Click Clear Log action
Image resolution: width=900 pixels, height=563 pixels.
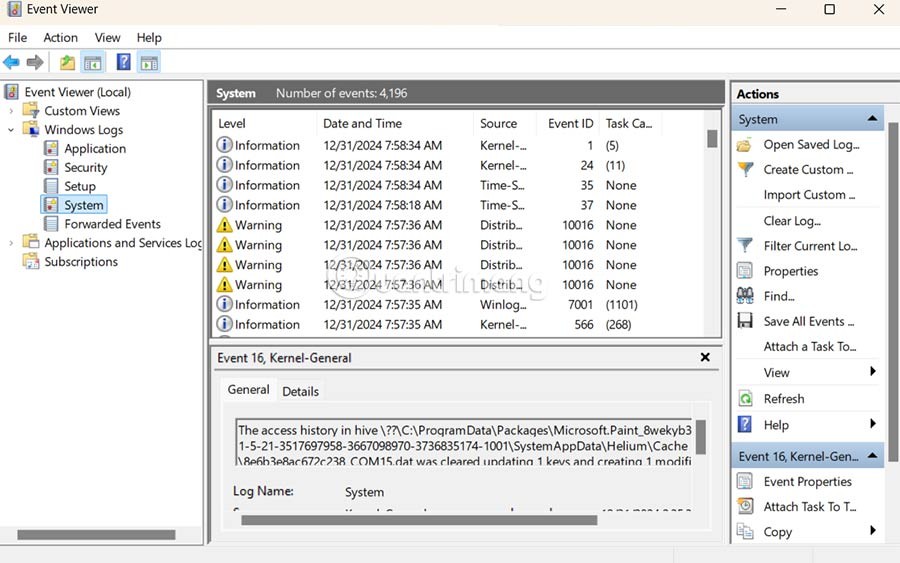coord(792,221)
